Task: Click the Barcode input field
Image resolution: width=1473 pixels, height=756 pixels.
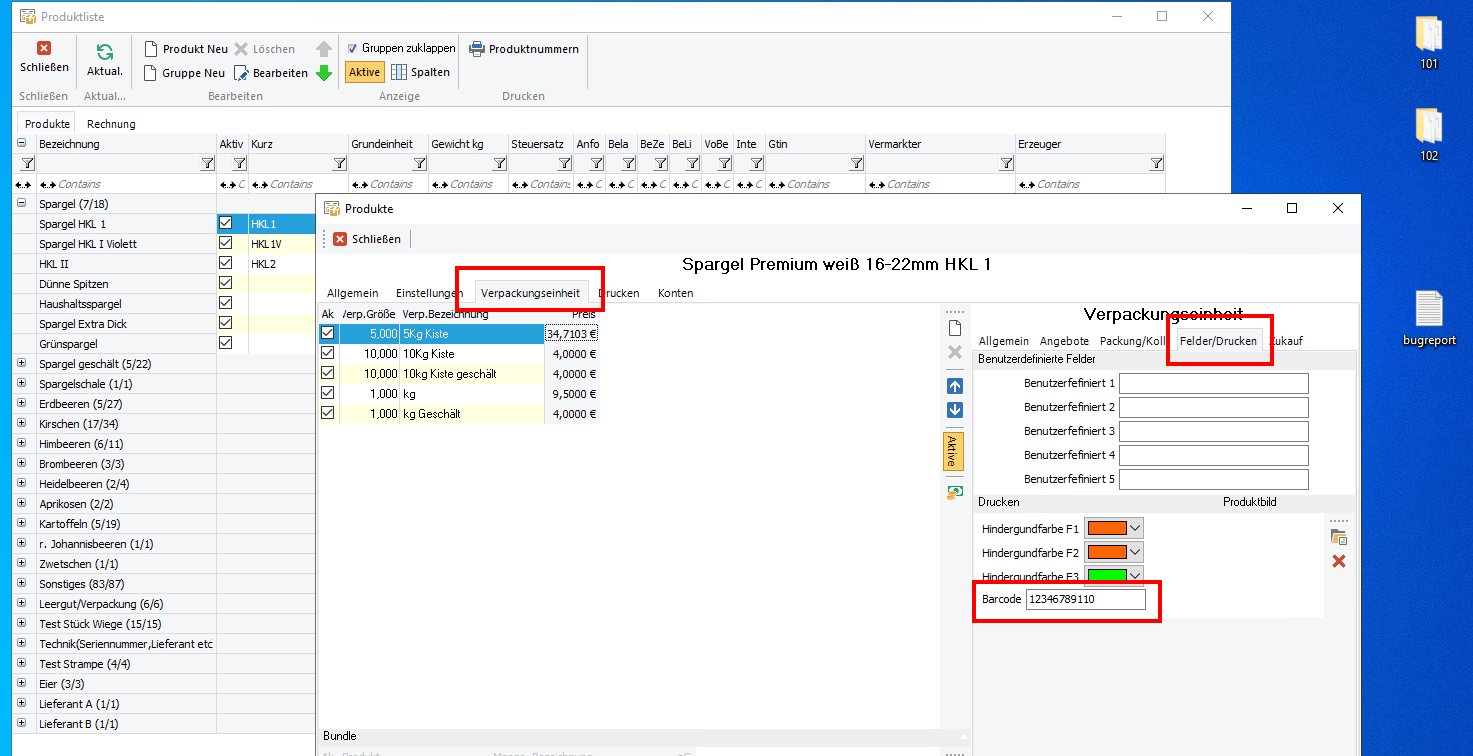Action: (x=1085, y=599)
